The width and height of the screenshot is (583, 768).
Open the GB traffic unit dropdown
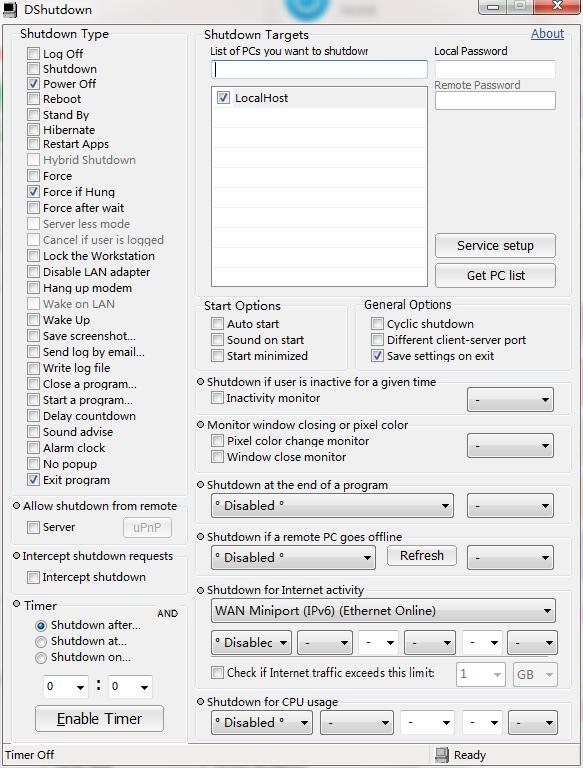(x=535, y=674)
